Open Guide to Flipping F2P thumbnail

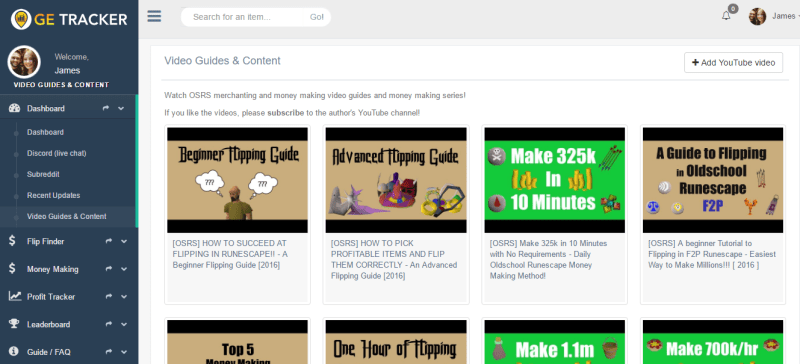click(x=713, y=180)
